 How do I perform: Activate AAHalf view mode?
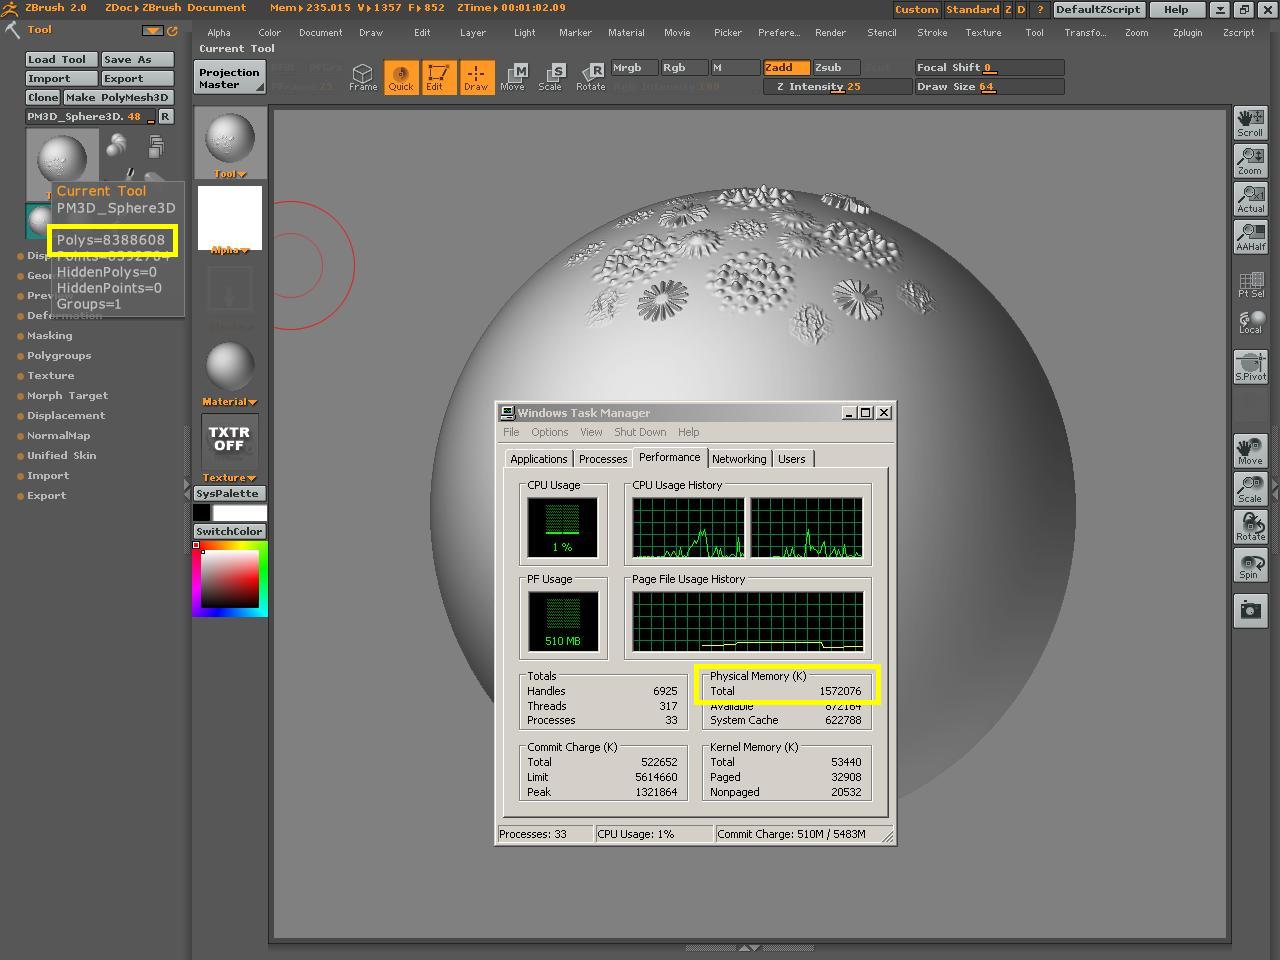(x=1250, y=237)
